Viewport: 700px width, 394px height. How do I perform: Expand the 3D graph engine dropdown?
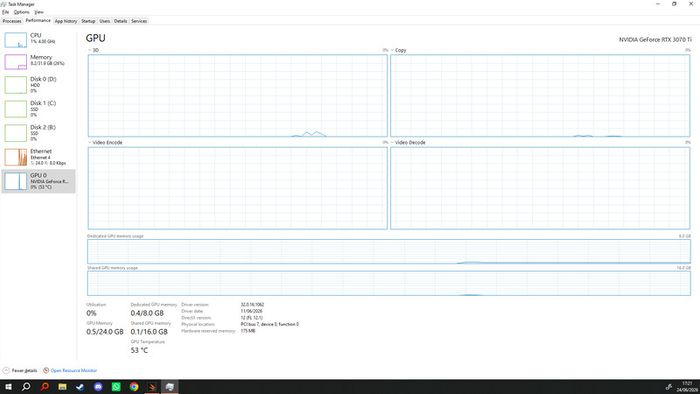[93, 50]
